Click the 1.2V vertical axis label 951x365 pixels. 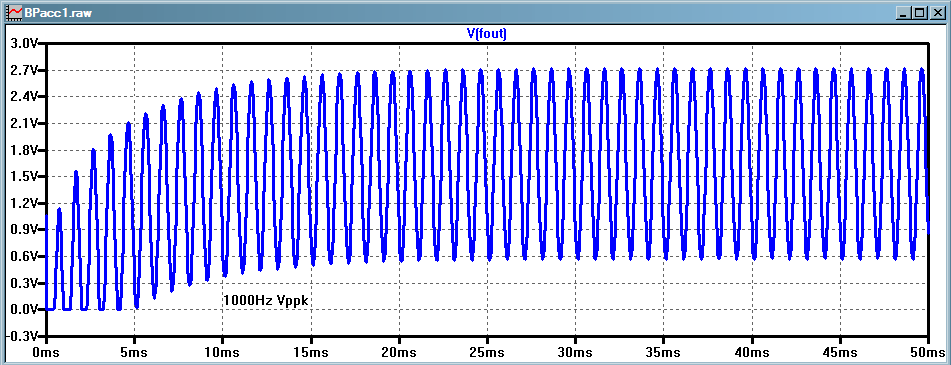tap(23, 203)
